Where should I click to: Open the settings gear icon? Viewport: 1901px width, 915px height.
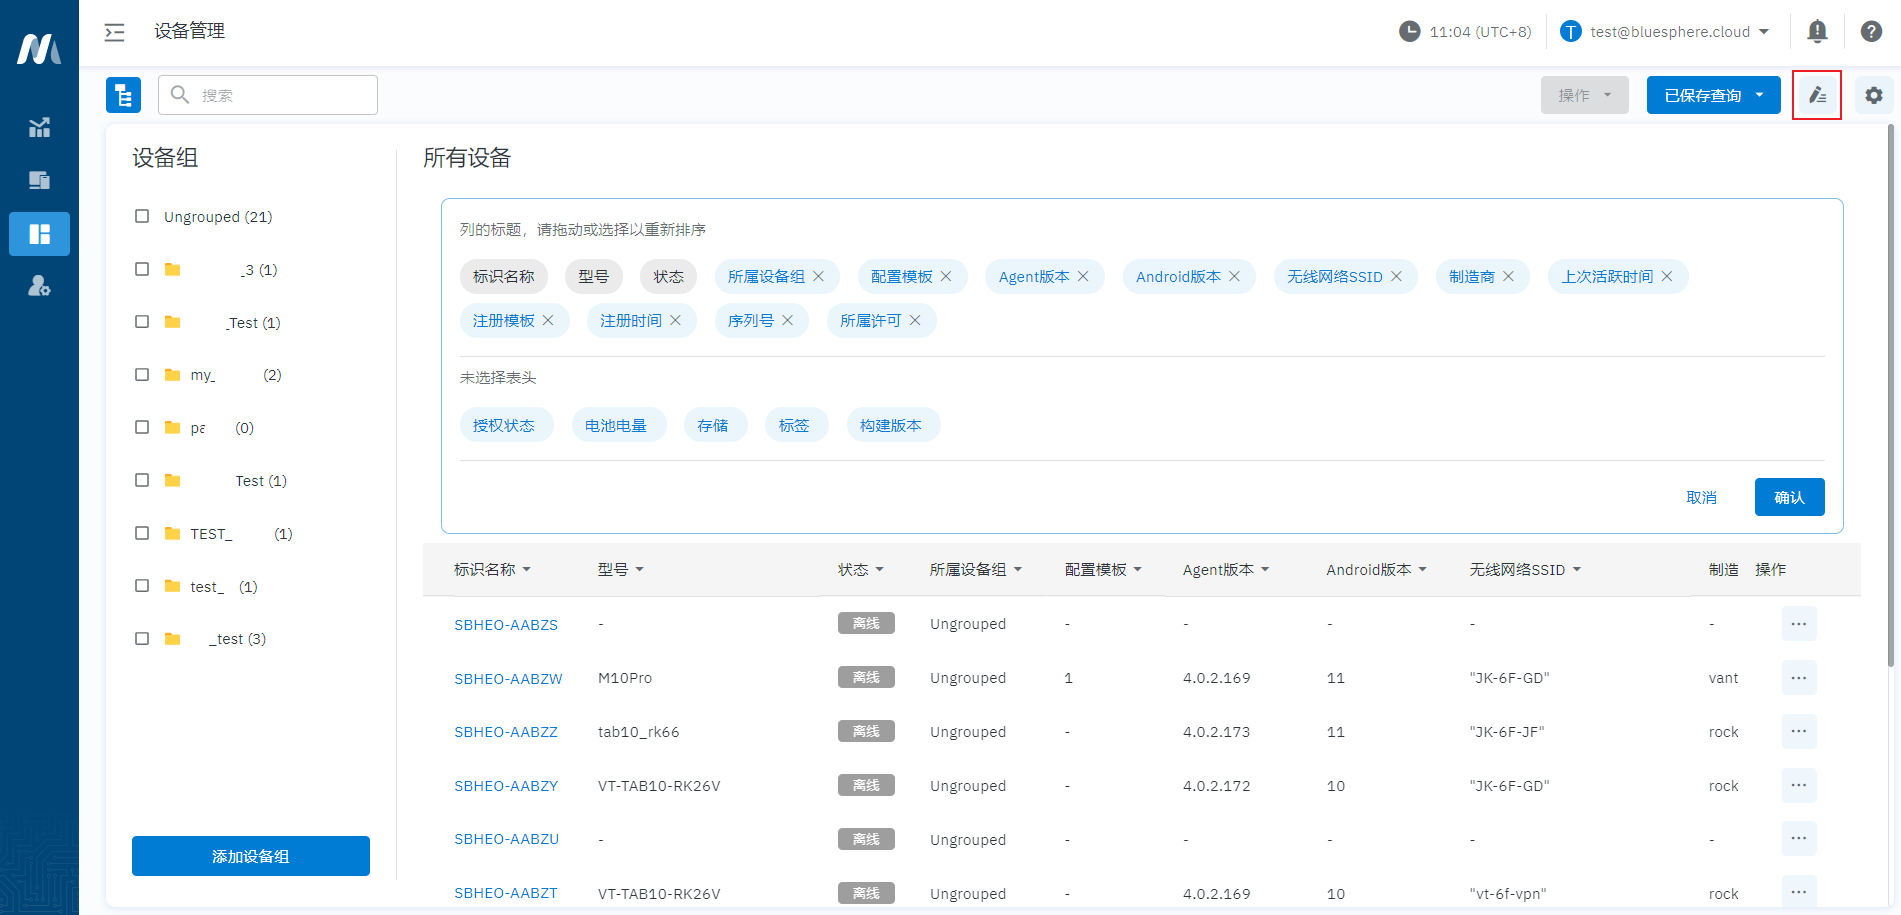1873,95
